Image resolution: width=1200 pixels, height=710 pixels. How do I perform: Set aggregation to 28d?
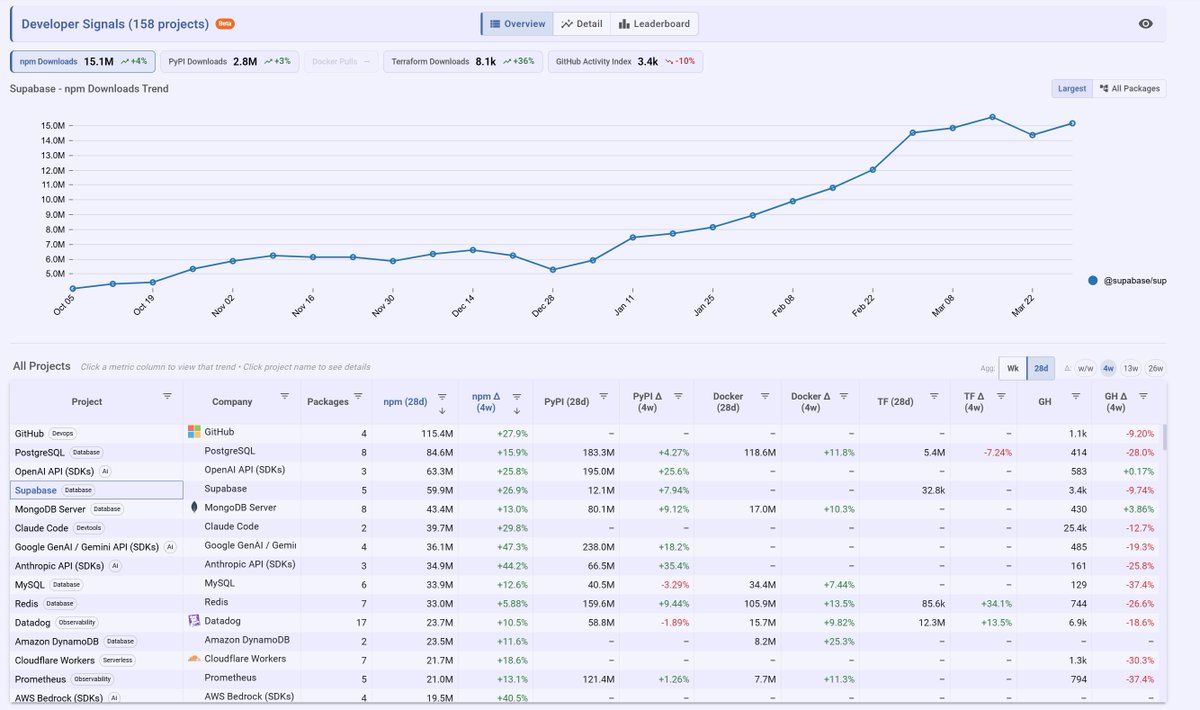[x=1041, y=368]
